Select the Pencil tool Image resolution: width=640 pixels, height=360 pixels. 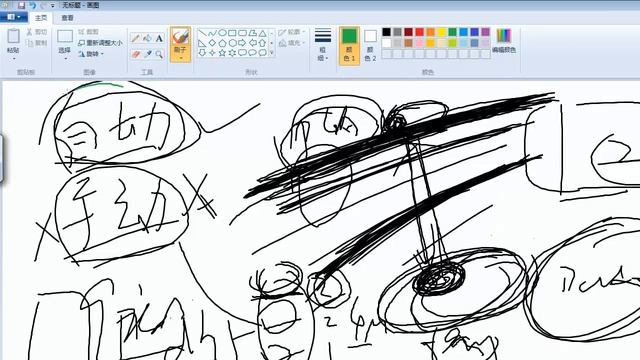[x=136, y=38]
